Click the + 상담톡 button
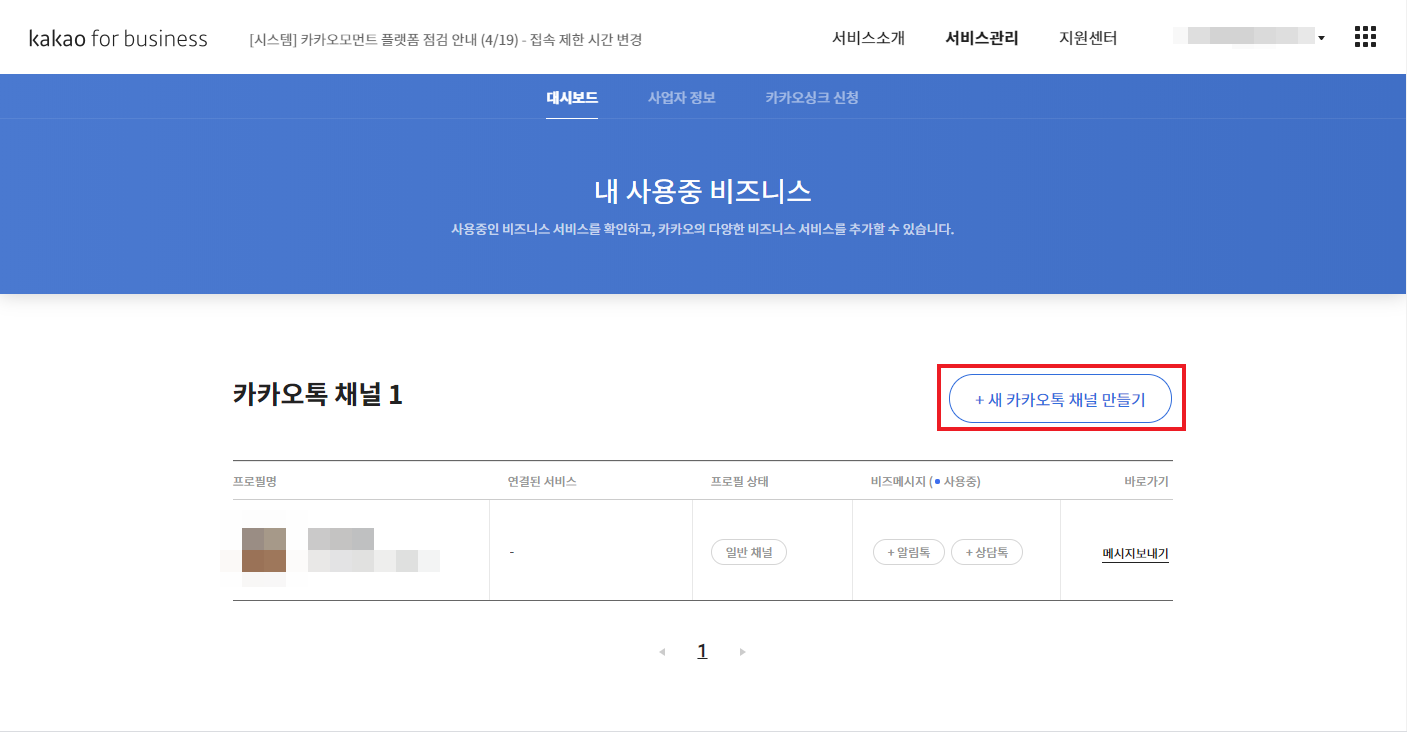This screenshot has width=1407, height=733. (987, 552)
